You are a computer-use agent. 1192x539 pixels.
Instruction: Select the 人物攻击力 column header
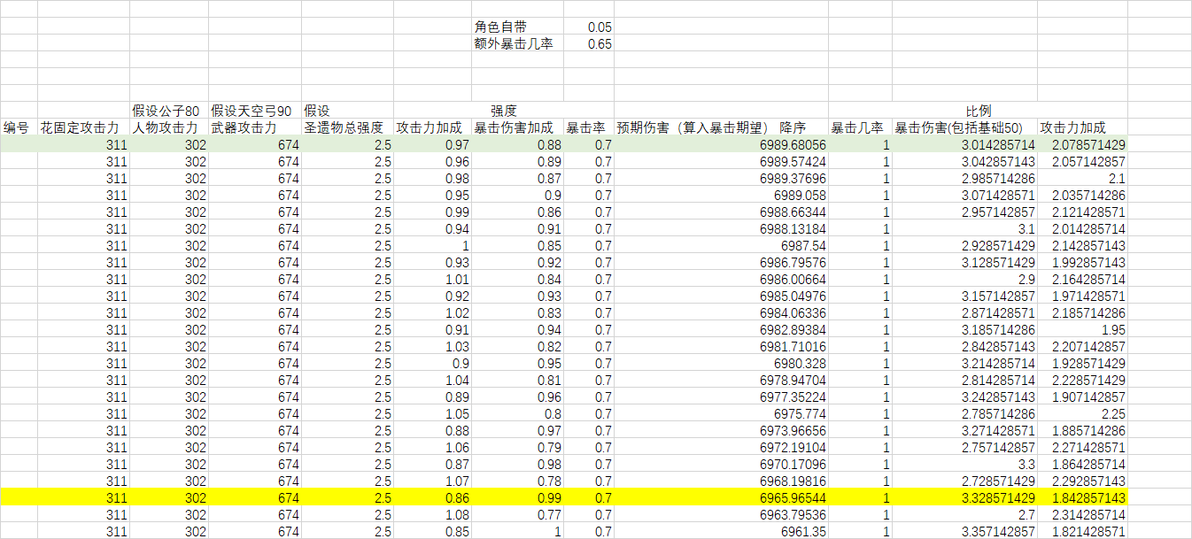169,128
